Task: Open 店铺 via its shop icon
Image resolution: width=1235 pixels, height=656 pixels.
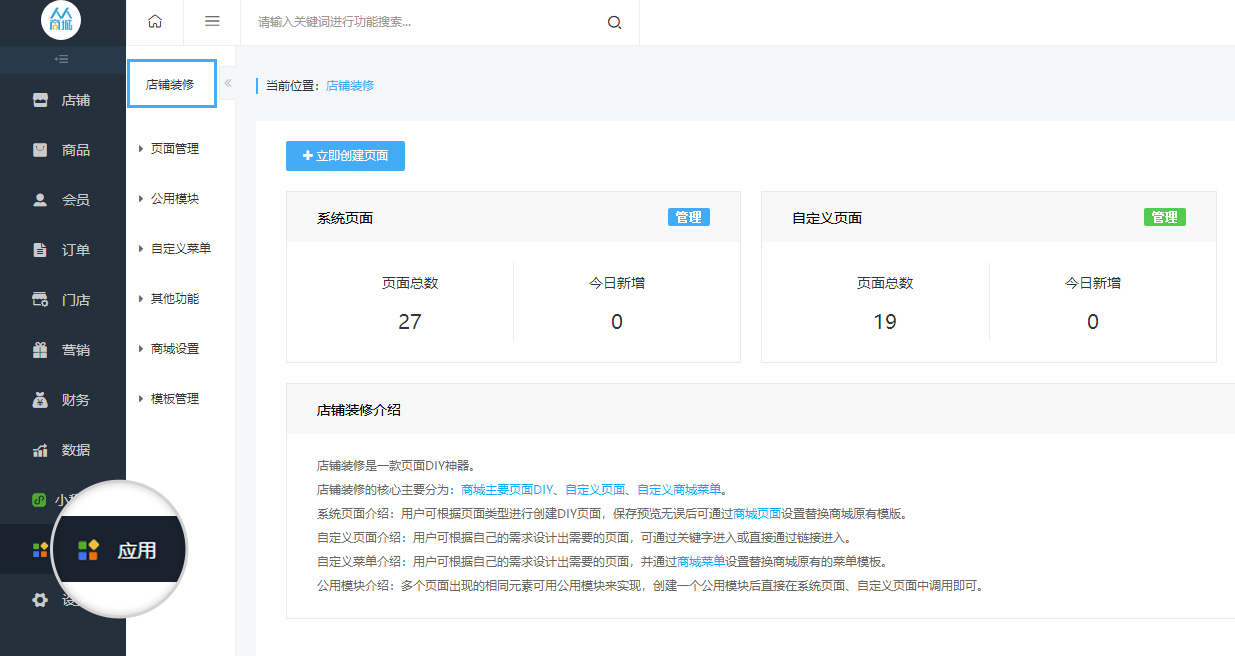Action: point(40,100)
